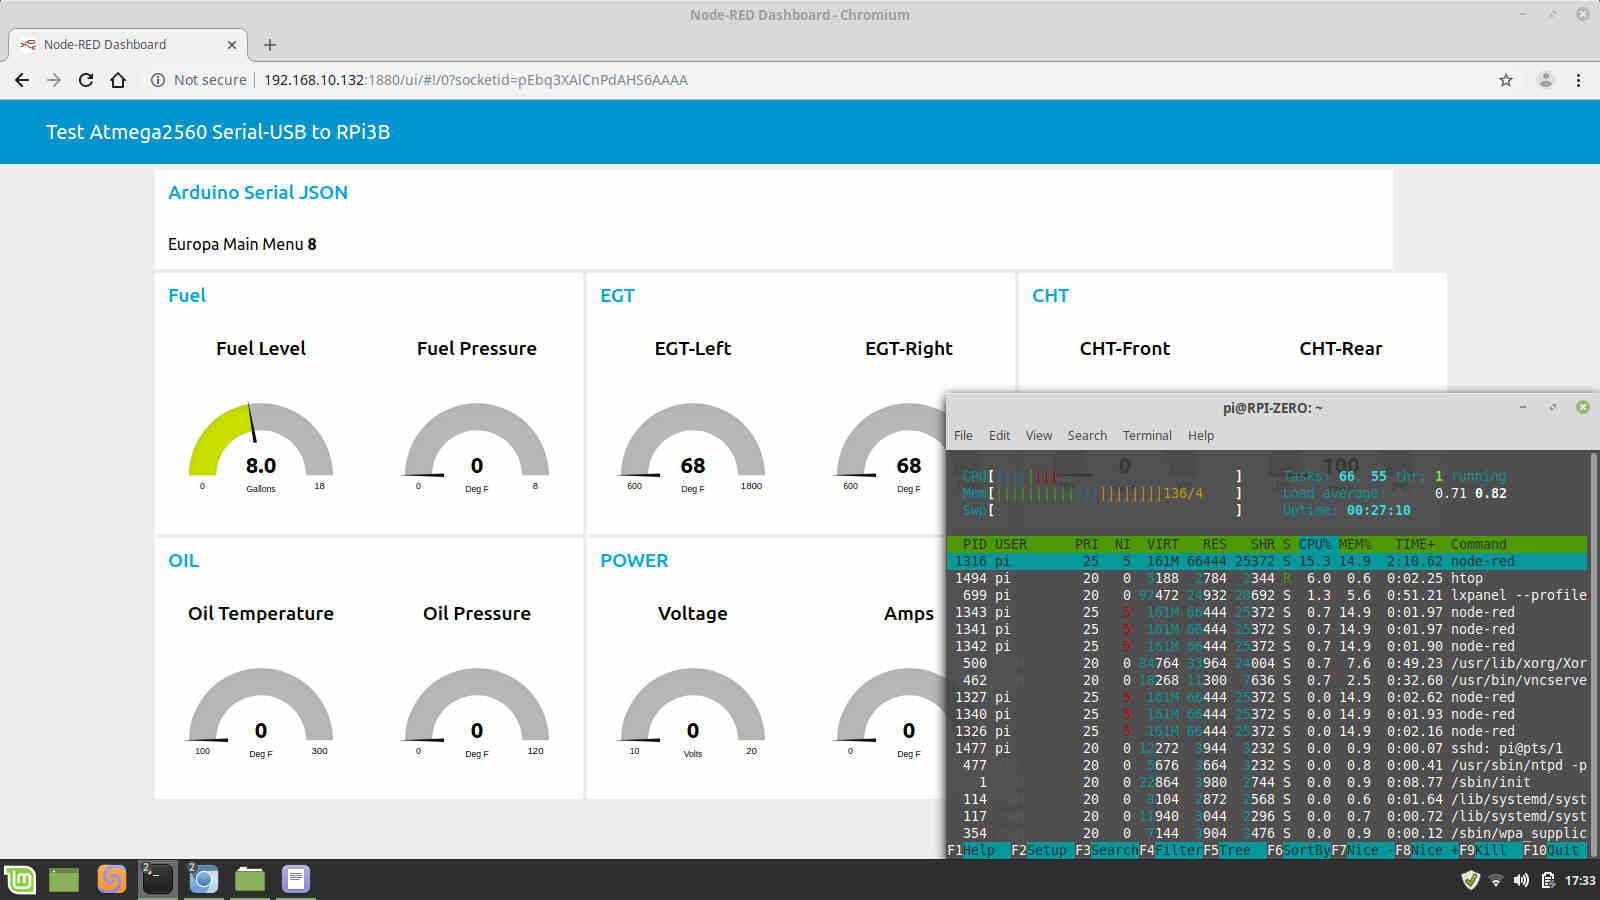The image size is (1600, 900).
Task: Select htop process row 699 lxpanel
Action: point(1267,595)
